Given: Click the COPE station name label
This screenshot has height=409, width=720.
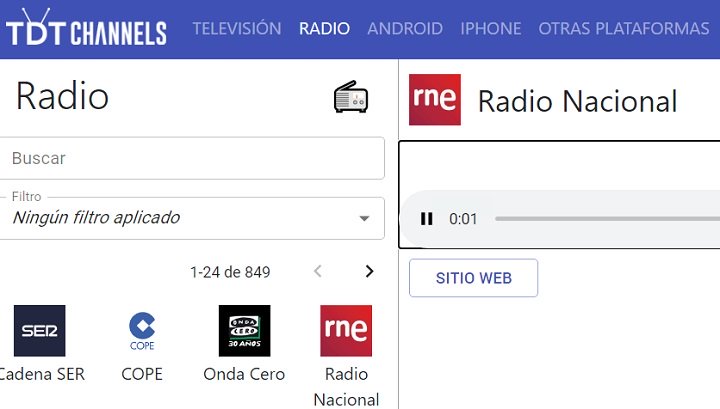Looking at the screenshot, I should [142, 374].
